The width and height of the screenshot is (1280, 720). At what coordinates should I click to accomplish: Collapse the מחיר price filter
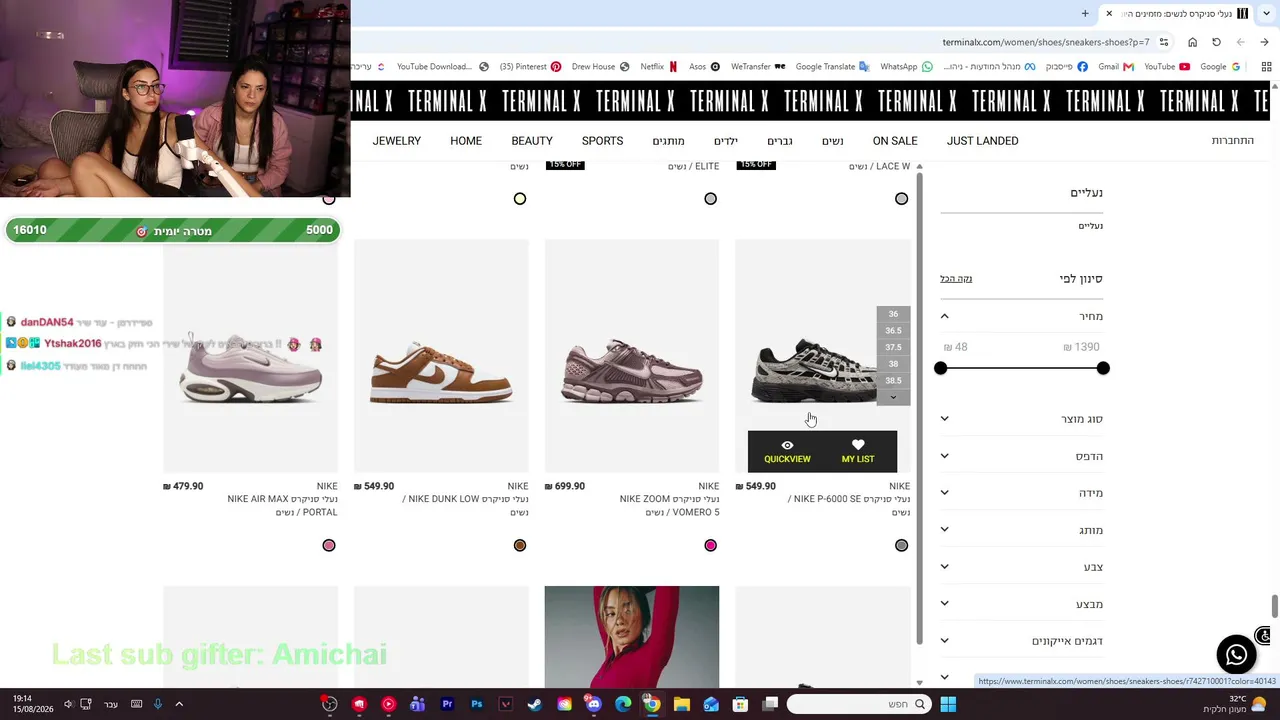944,316
